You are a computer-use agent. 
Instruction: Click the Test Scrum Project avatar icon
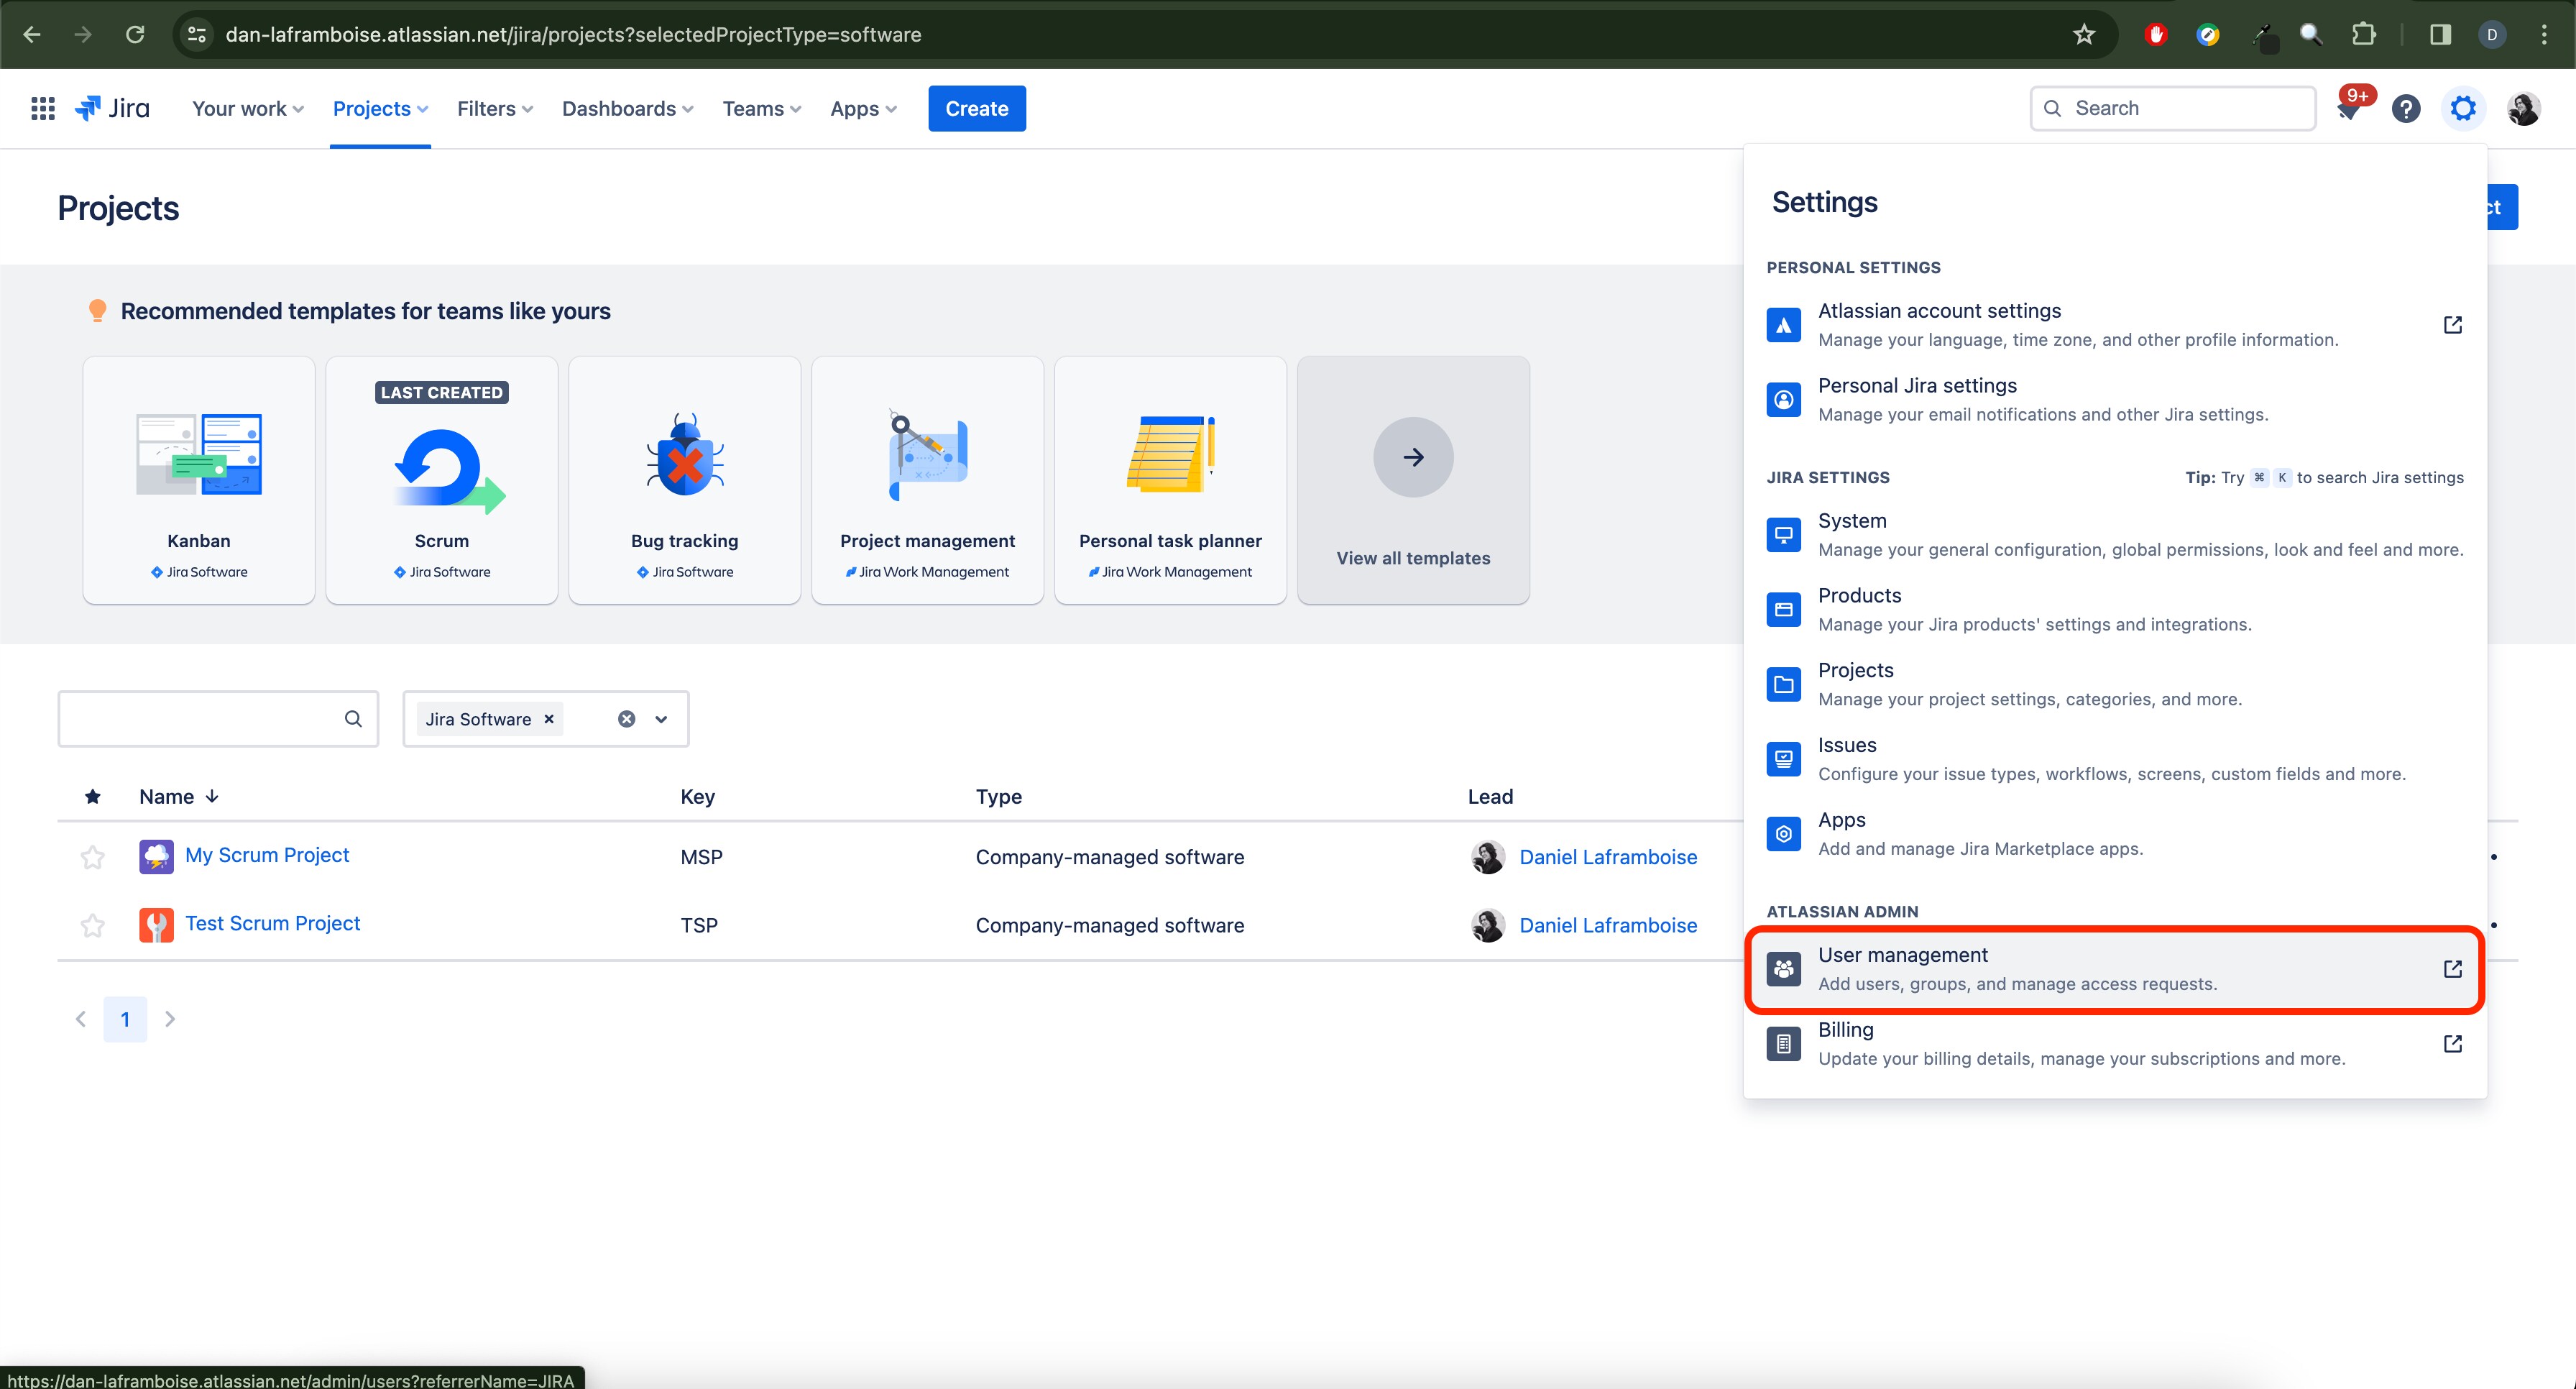point(156,925)
